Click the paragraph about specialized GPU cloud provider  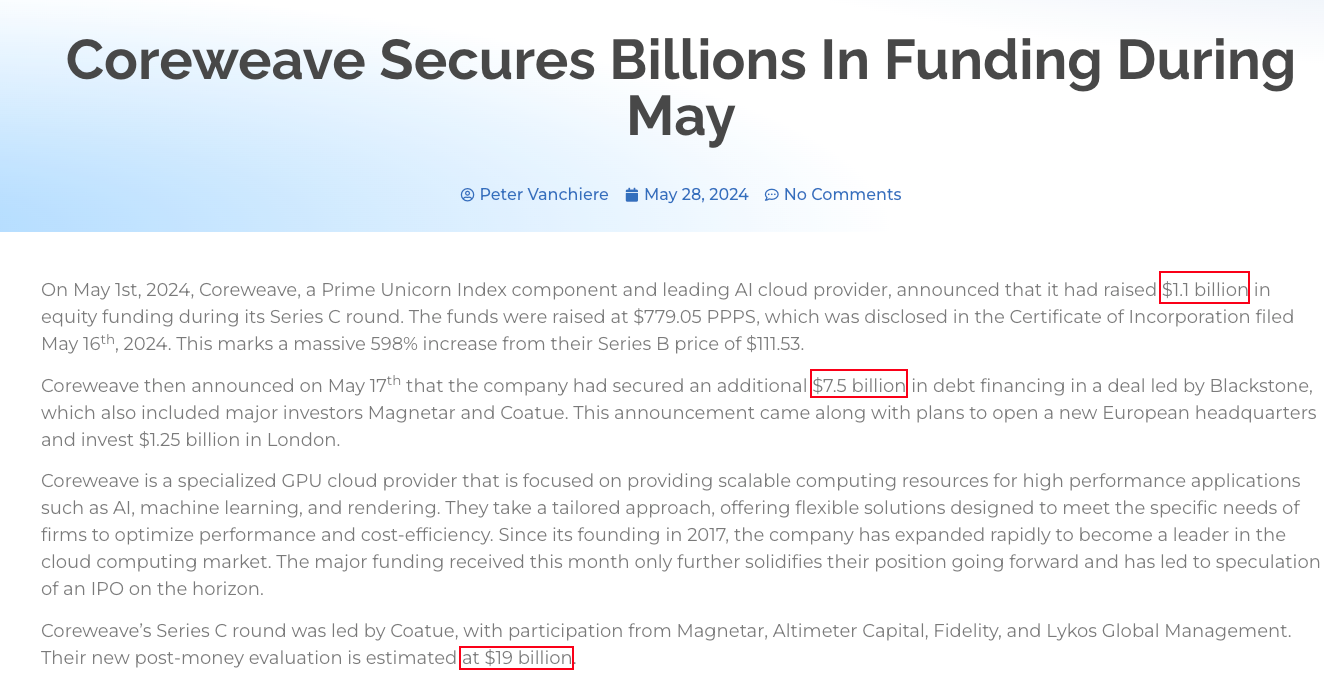(x=681, y=535)
